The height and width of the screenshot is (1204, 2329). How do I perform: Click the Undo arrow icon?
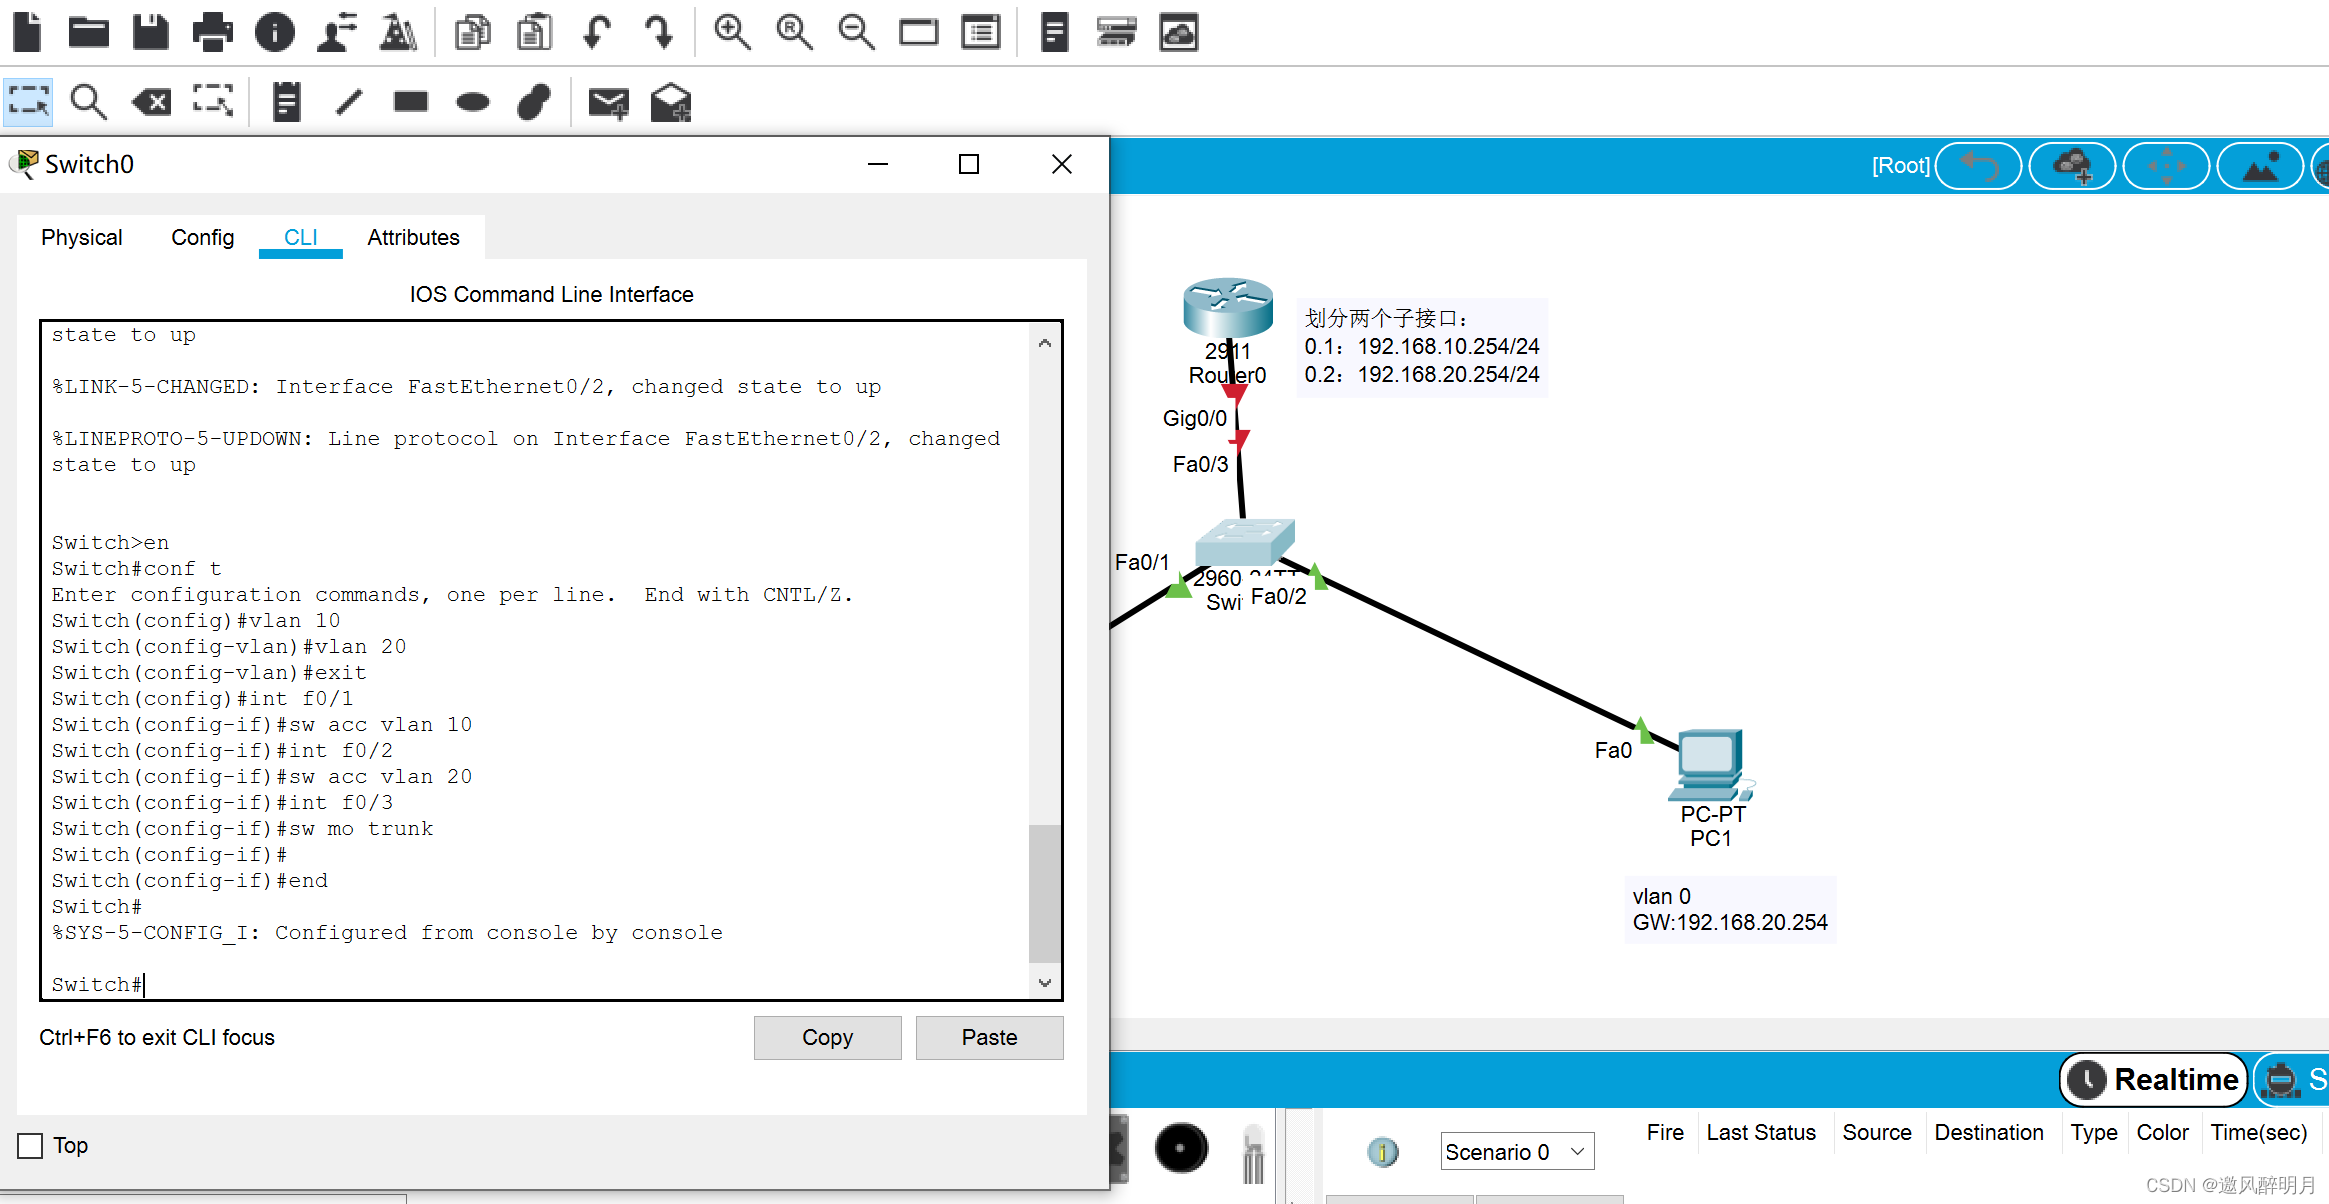point(597,32)
